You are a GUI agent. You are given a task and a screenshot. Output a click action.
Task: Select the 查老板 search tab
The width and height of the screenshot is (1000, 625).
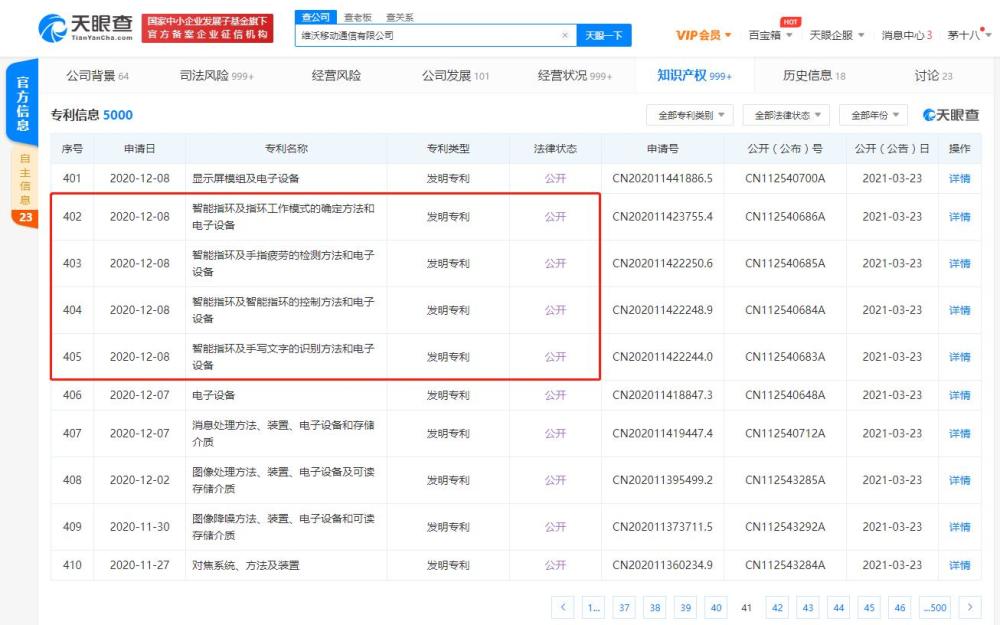coord(358,17)
